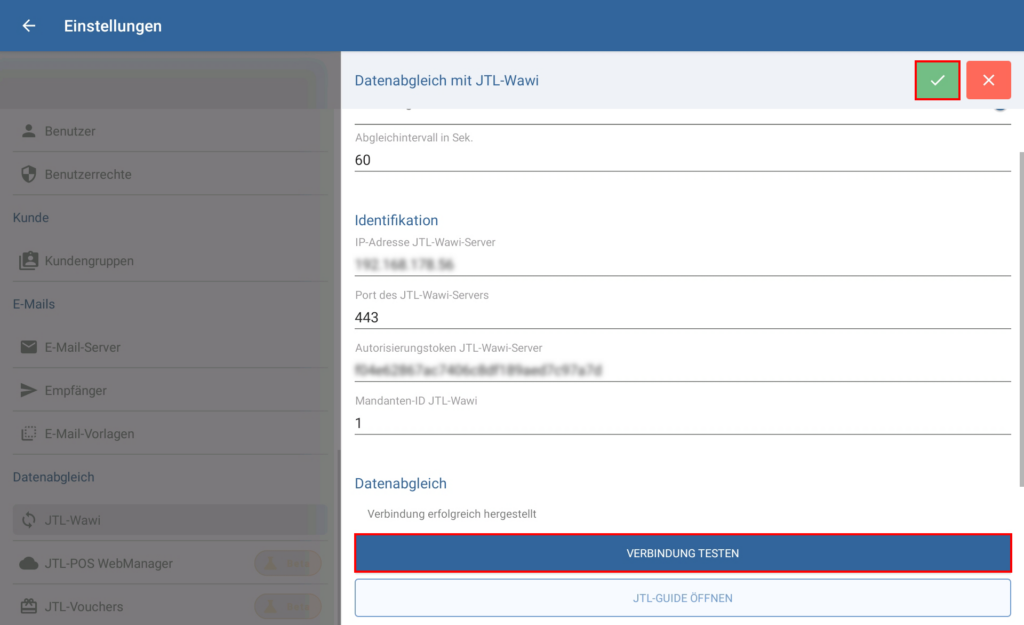Viewport: 1024px width, 625px height.
Task: Click the Autorisierungstoken JTL-Wawi-Server field
Action: pos(682,370)
